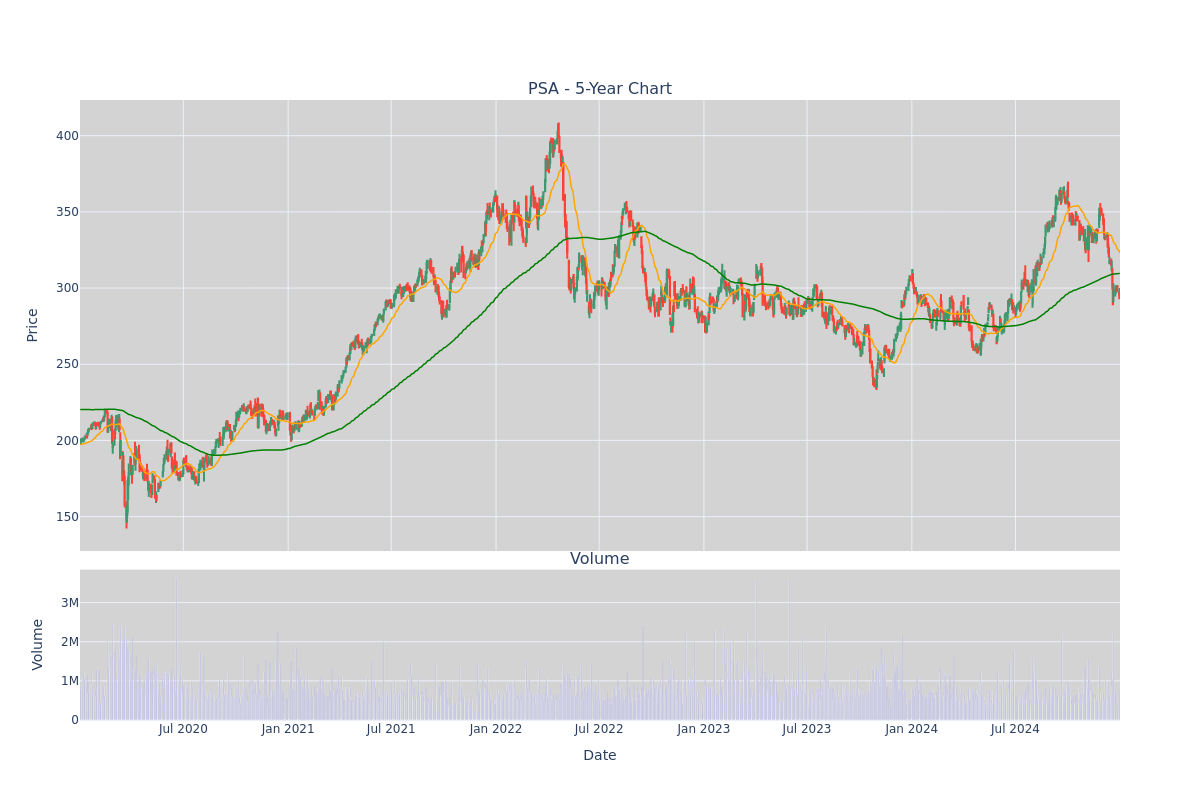Click the 250 price tick label
The width and height of the screenshot is (1200, 800).
pos(67,364)
